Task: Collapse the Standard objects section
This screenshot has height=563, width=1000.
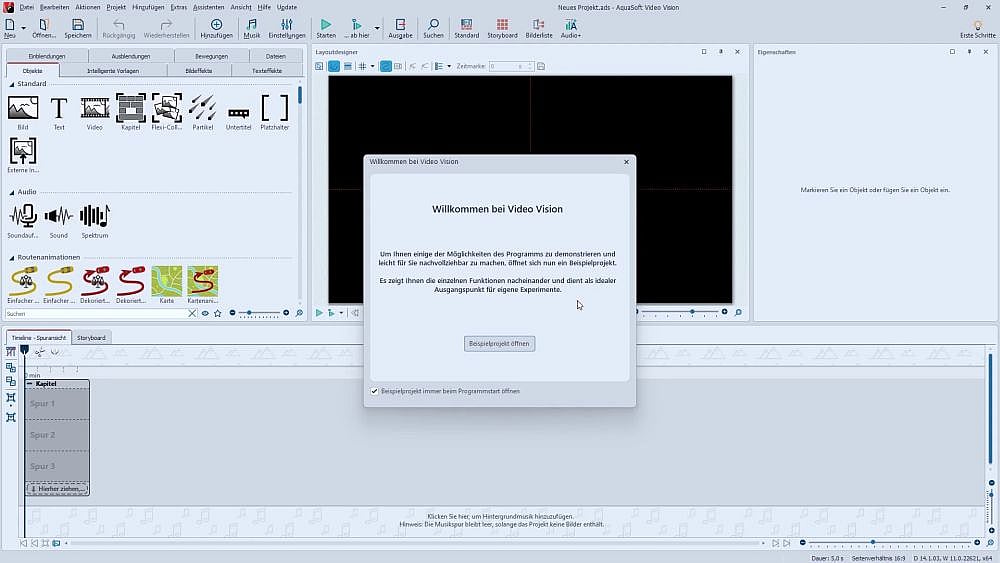Action: (x=12, y=84)
